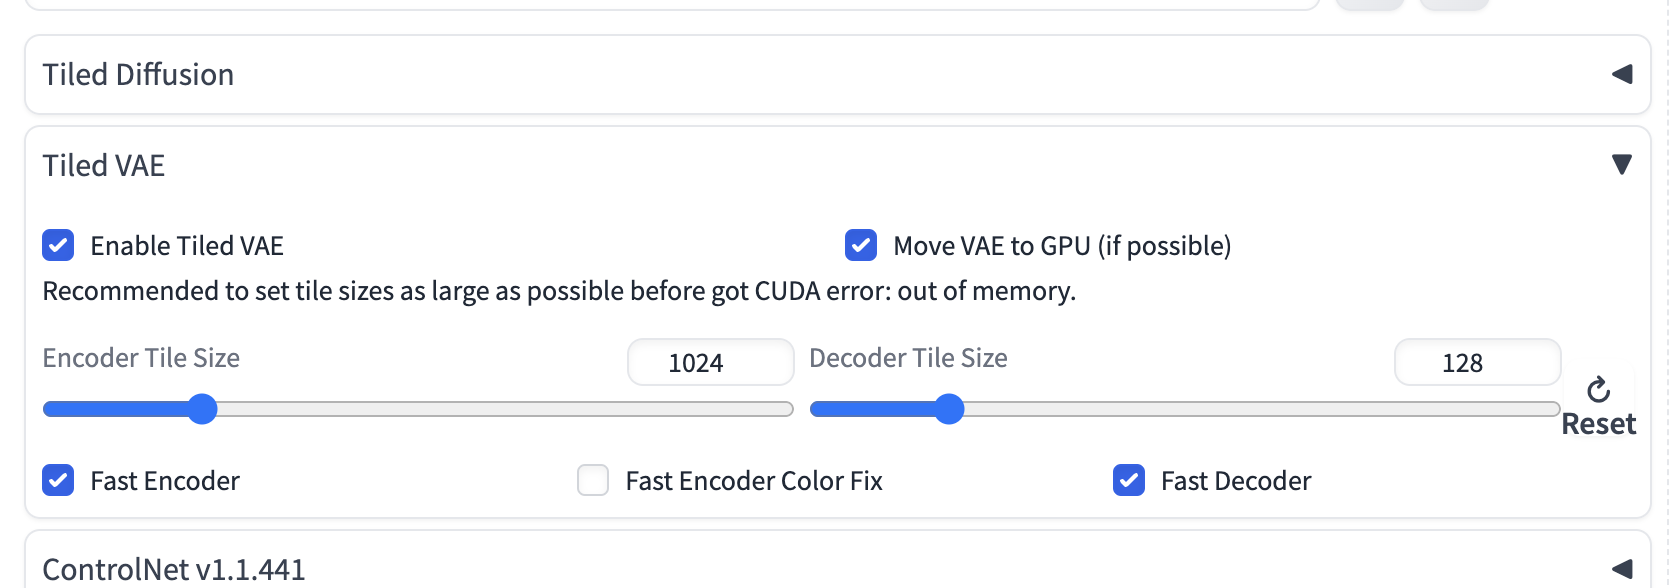Collapse the Tiled VAE section arrow
1676x588 pixels.
(x=1622, y=165)
